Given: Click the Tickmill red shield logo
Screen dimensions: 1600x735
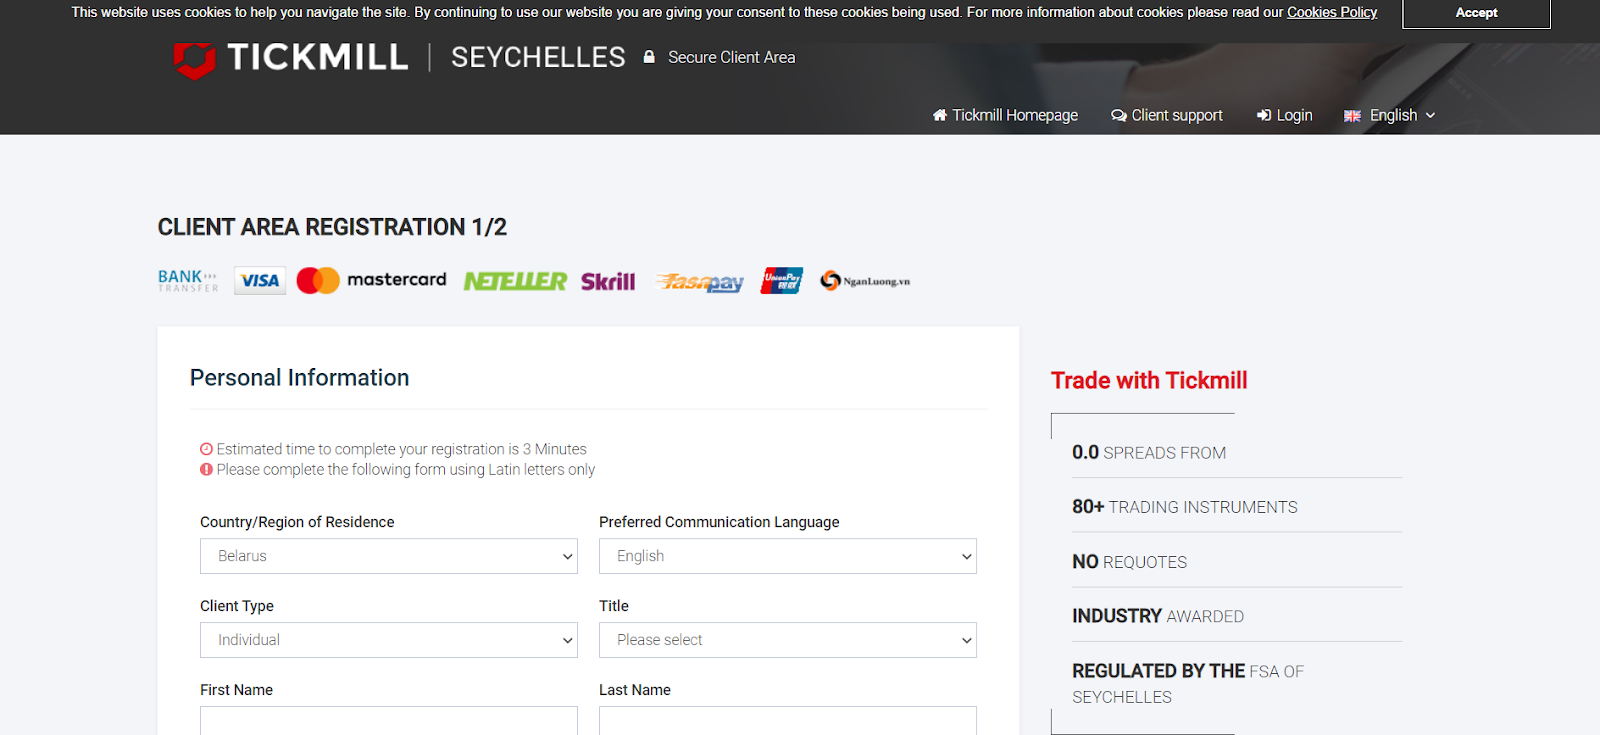Looking at the screenshot, I should coord(194,60).
